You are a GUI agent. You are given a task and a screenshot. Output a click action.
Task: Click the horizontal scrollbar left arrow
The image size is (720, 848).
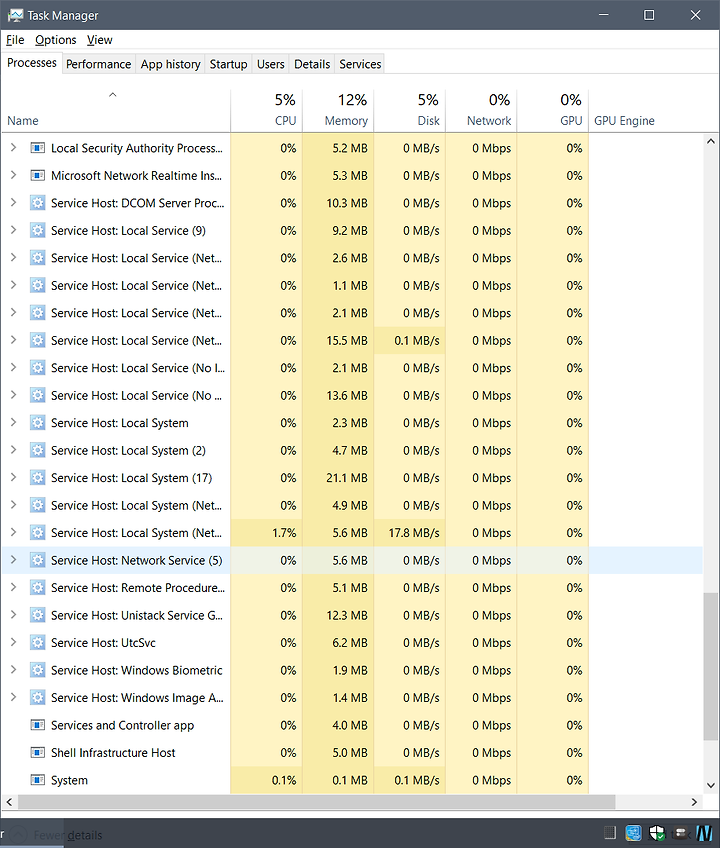pos(9,802)
